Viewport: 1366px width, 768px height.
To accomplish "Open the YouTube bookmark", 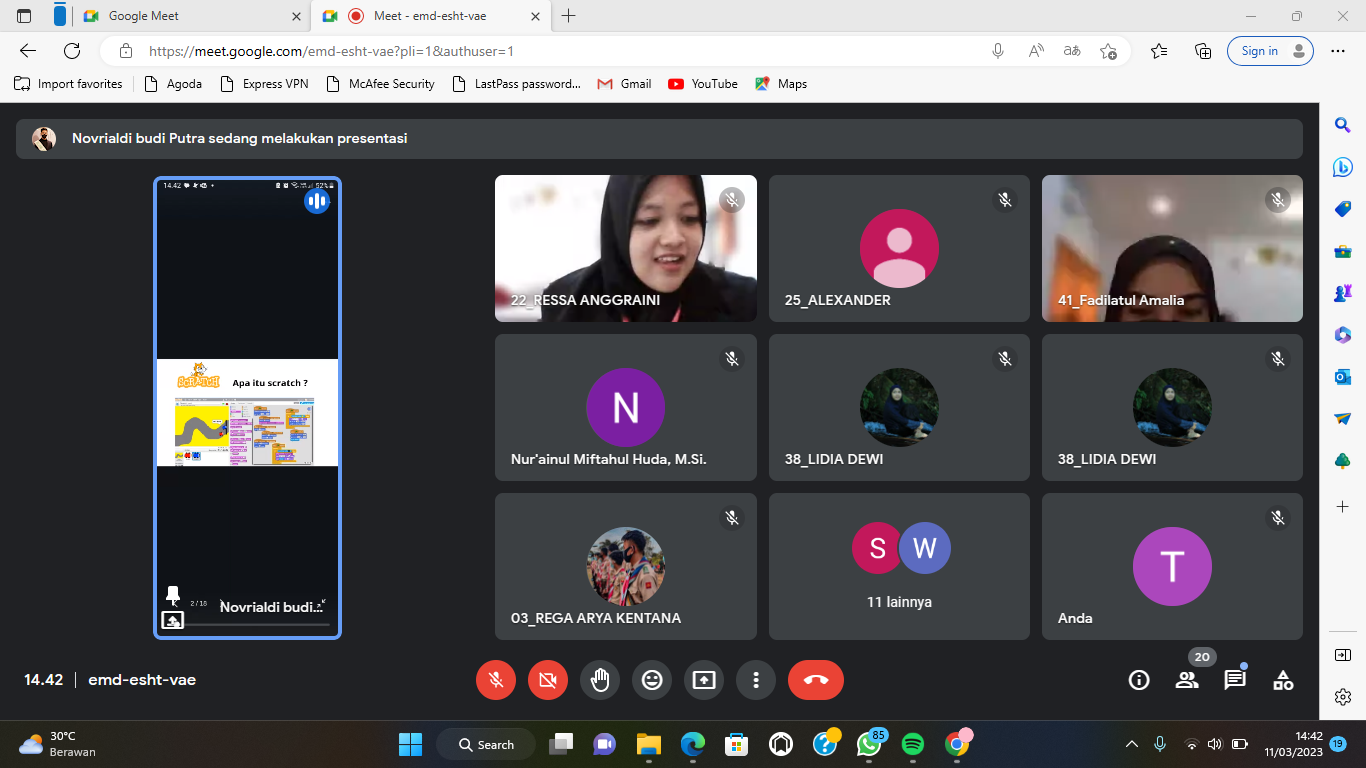I will click(703, 84).
